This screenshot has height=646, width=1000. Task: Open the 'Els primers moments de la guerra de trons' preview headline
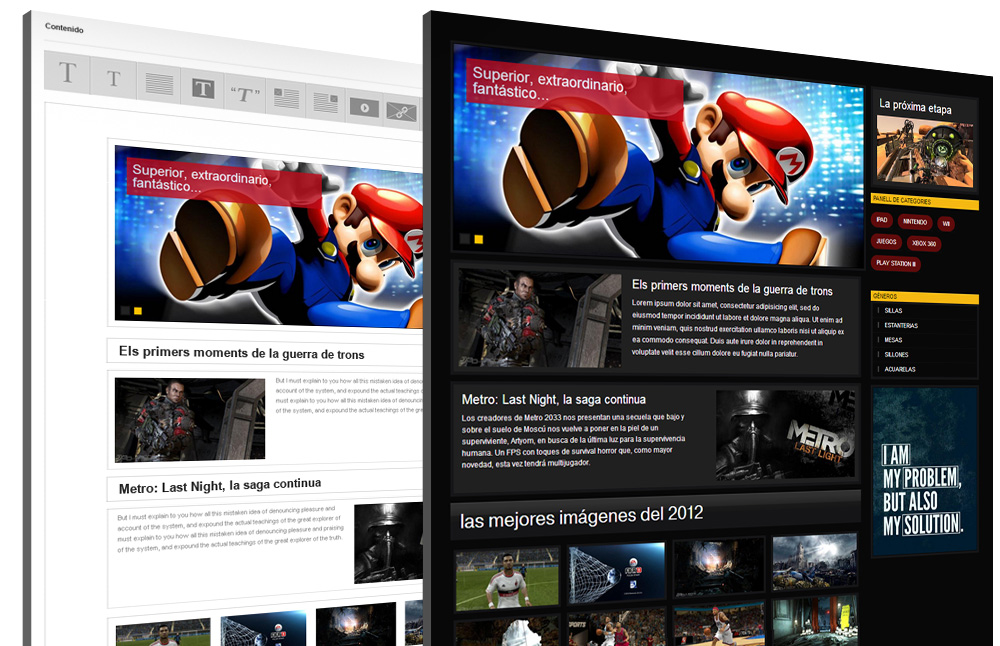pyautogui.click(x=732, y=288)
